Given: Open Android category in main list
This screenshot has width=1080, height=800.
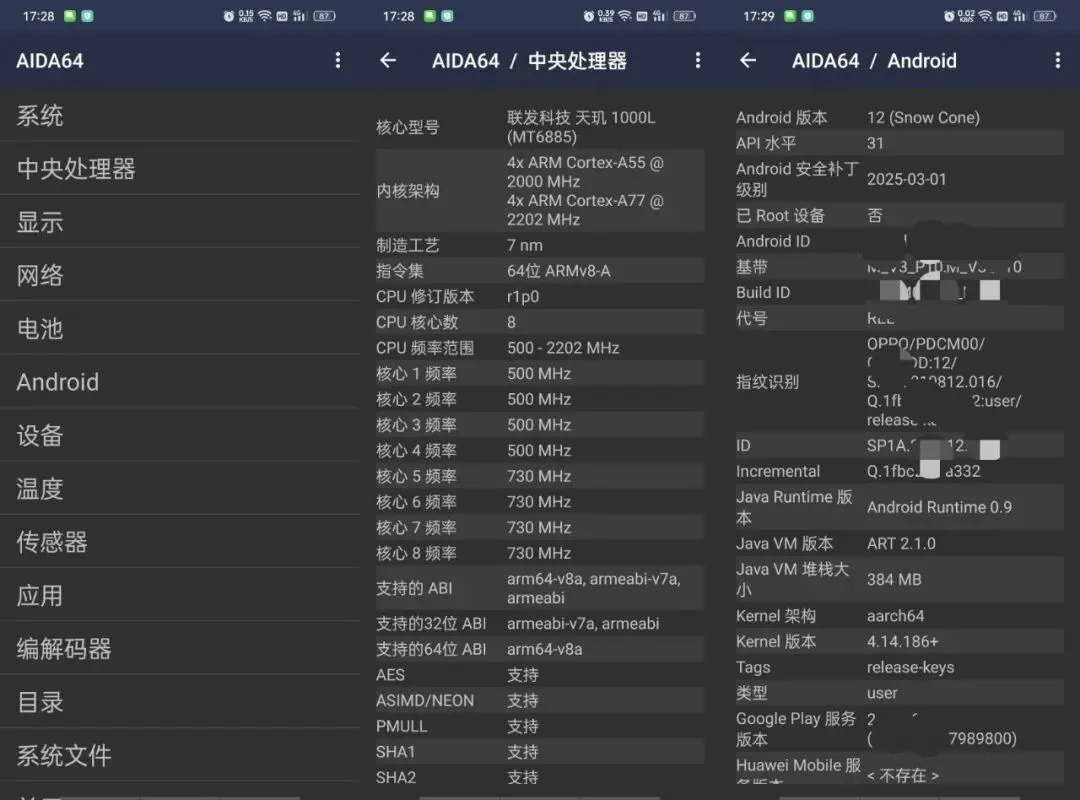Looking at the screenshot, I should click(x=180, y=382).
